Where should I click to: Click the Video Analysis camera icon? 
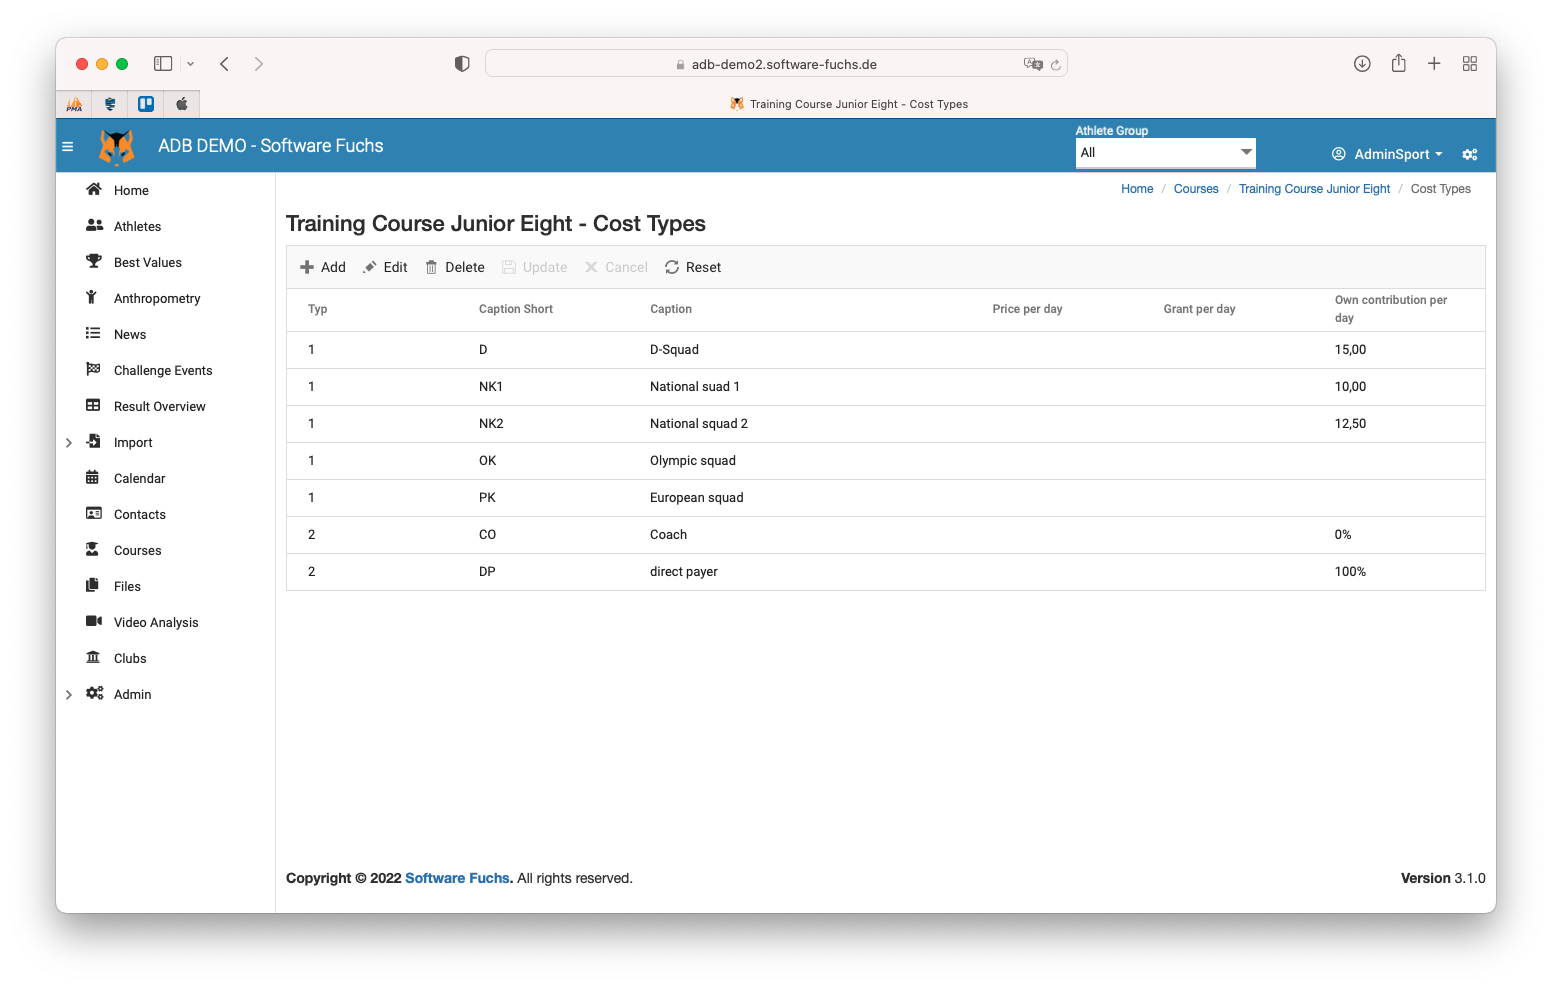[94, 621]
